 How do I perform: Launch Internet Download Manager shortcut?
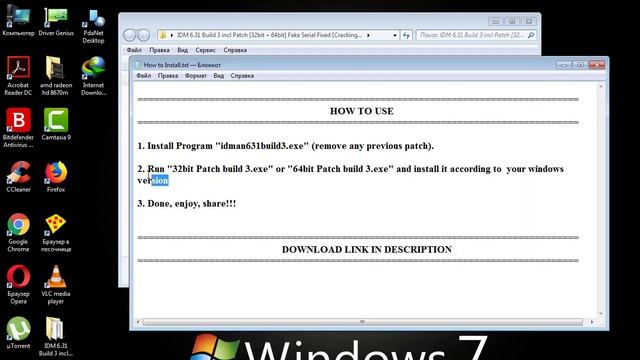[x=93, y=76]
